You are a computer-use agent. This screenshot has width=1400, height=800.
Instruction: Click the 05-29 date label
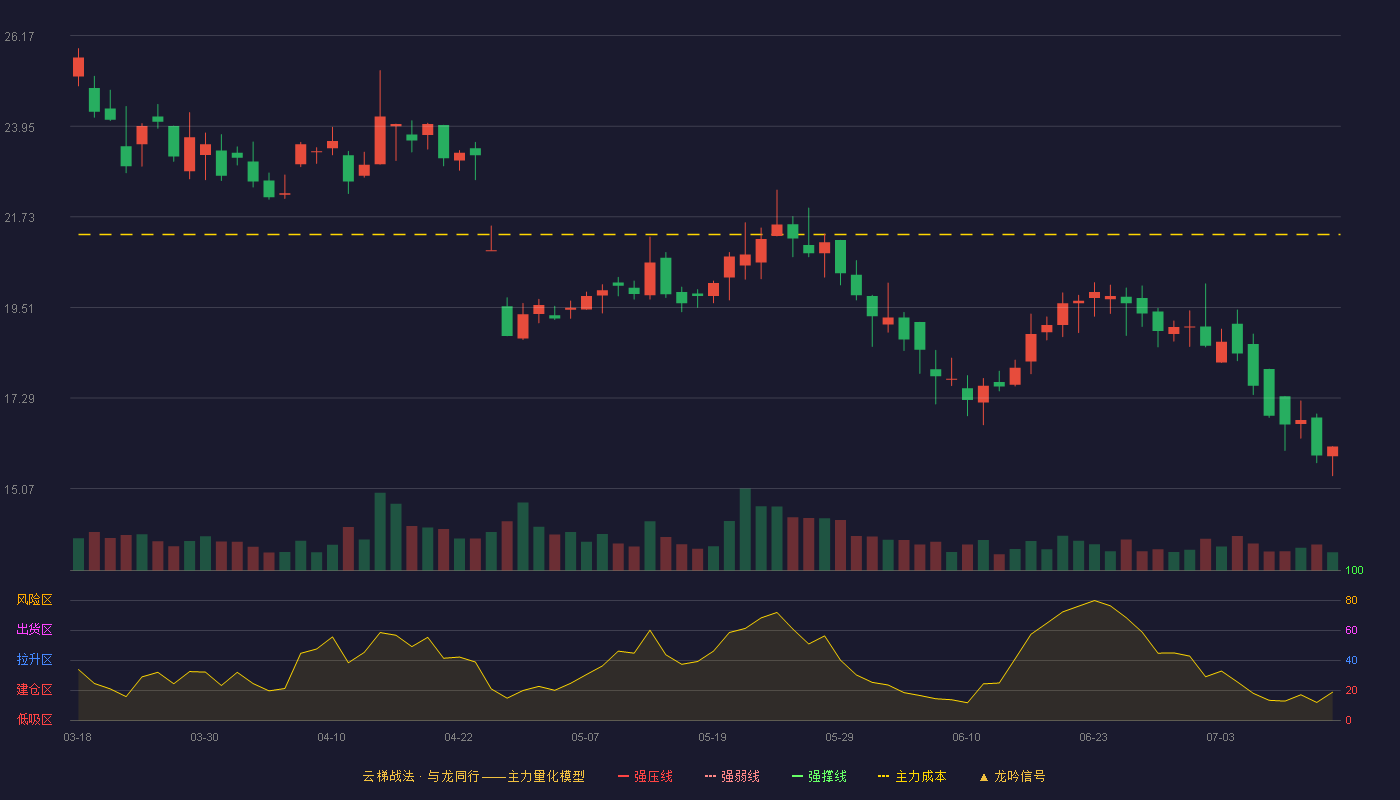pyautogui.click(x=839, y=737)
